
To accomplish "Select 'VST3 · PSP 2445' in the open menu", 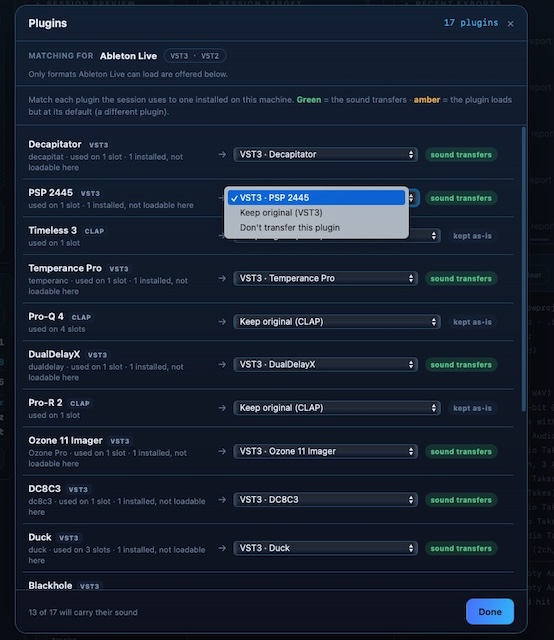I will pyautogui.click(x=316, y=198).
